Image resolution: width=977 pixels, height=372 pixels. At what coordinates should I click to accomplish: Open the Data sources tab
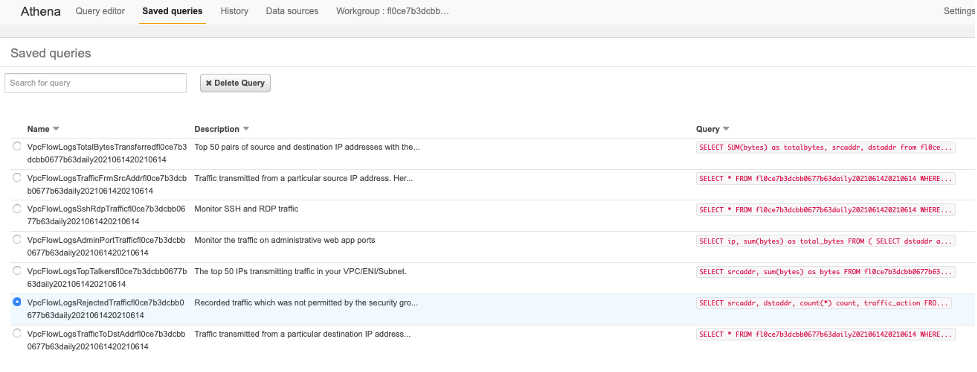coord(292,11)
